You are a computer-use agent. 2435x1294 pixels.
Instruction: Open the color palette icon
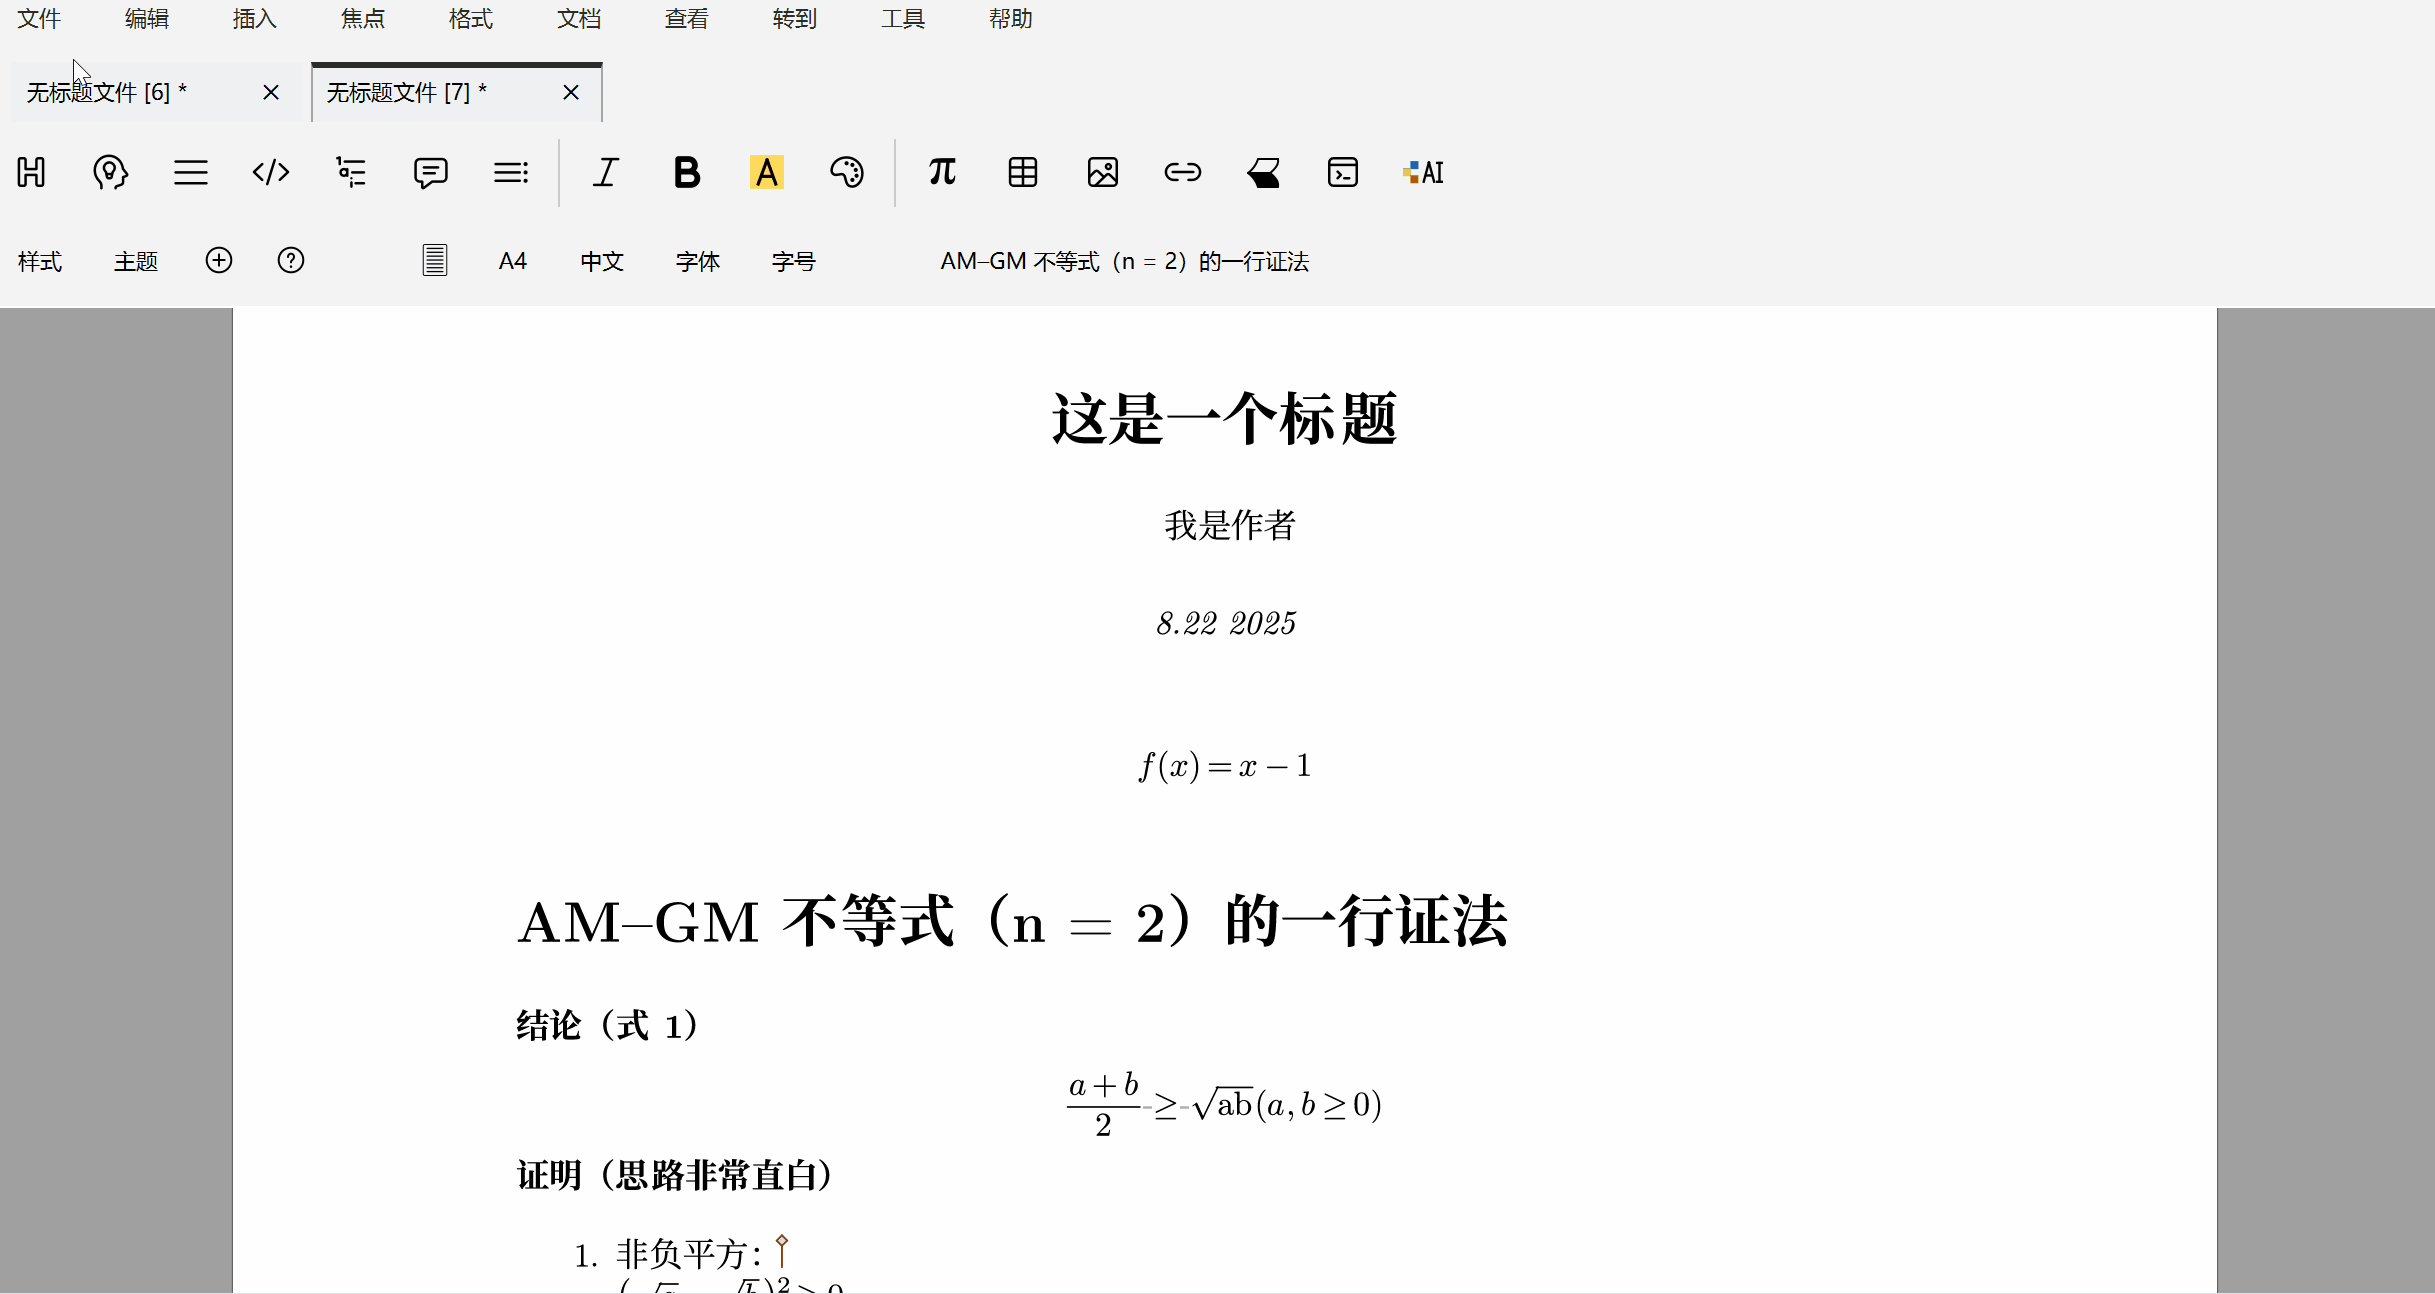coord(846,172)
